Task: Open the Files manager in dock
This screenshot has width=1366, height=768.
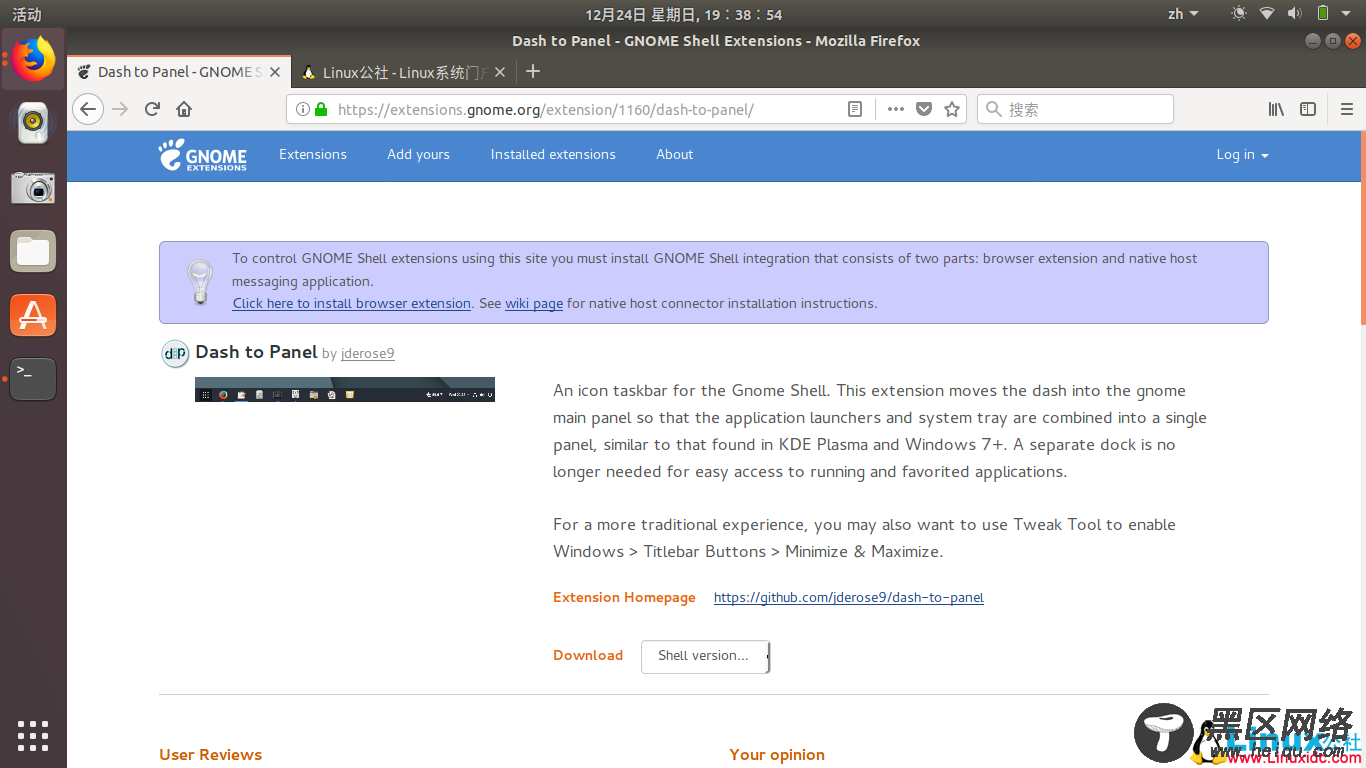Action: [x=33, y=251]
